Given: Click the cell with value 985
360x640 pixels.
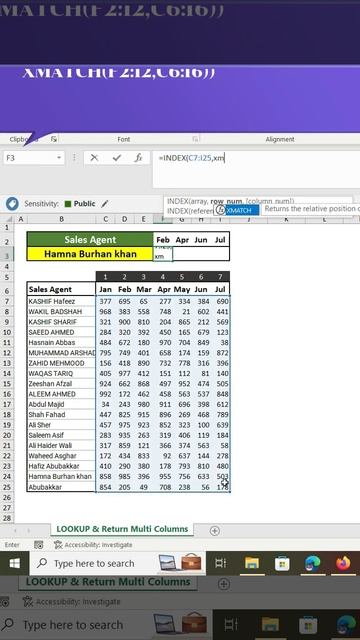Looking at the screenshot, I should [124, 476].
